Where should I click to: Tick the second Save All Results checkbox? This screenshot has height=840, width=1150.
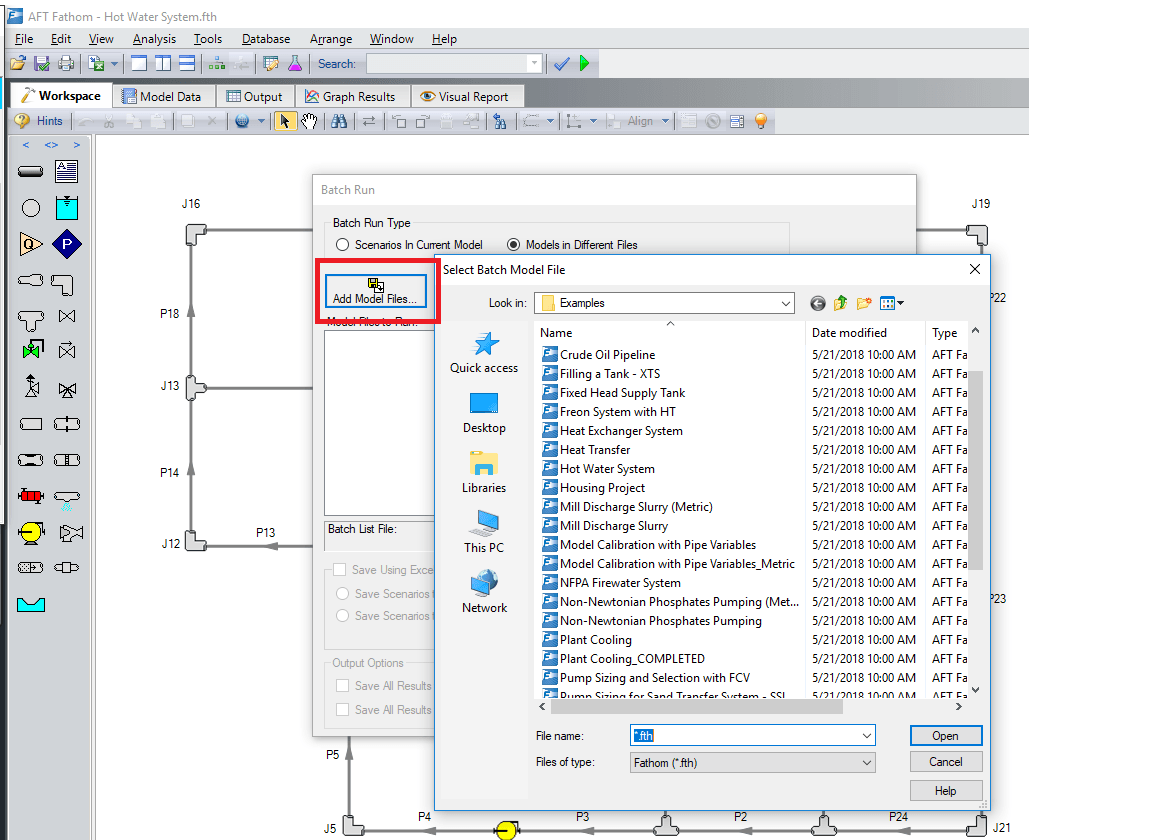[x=343, y=710]
